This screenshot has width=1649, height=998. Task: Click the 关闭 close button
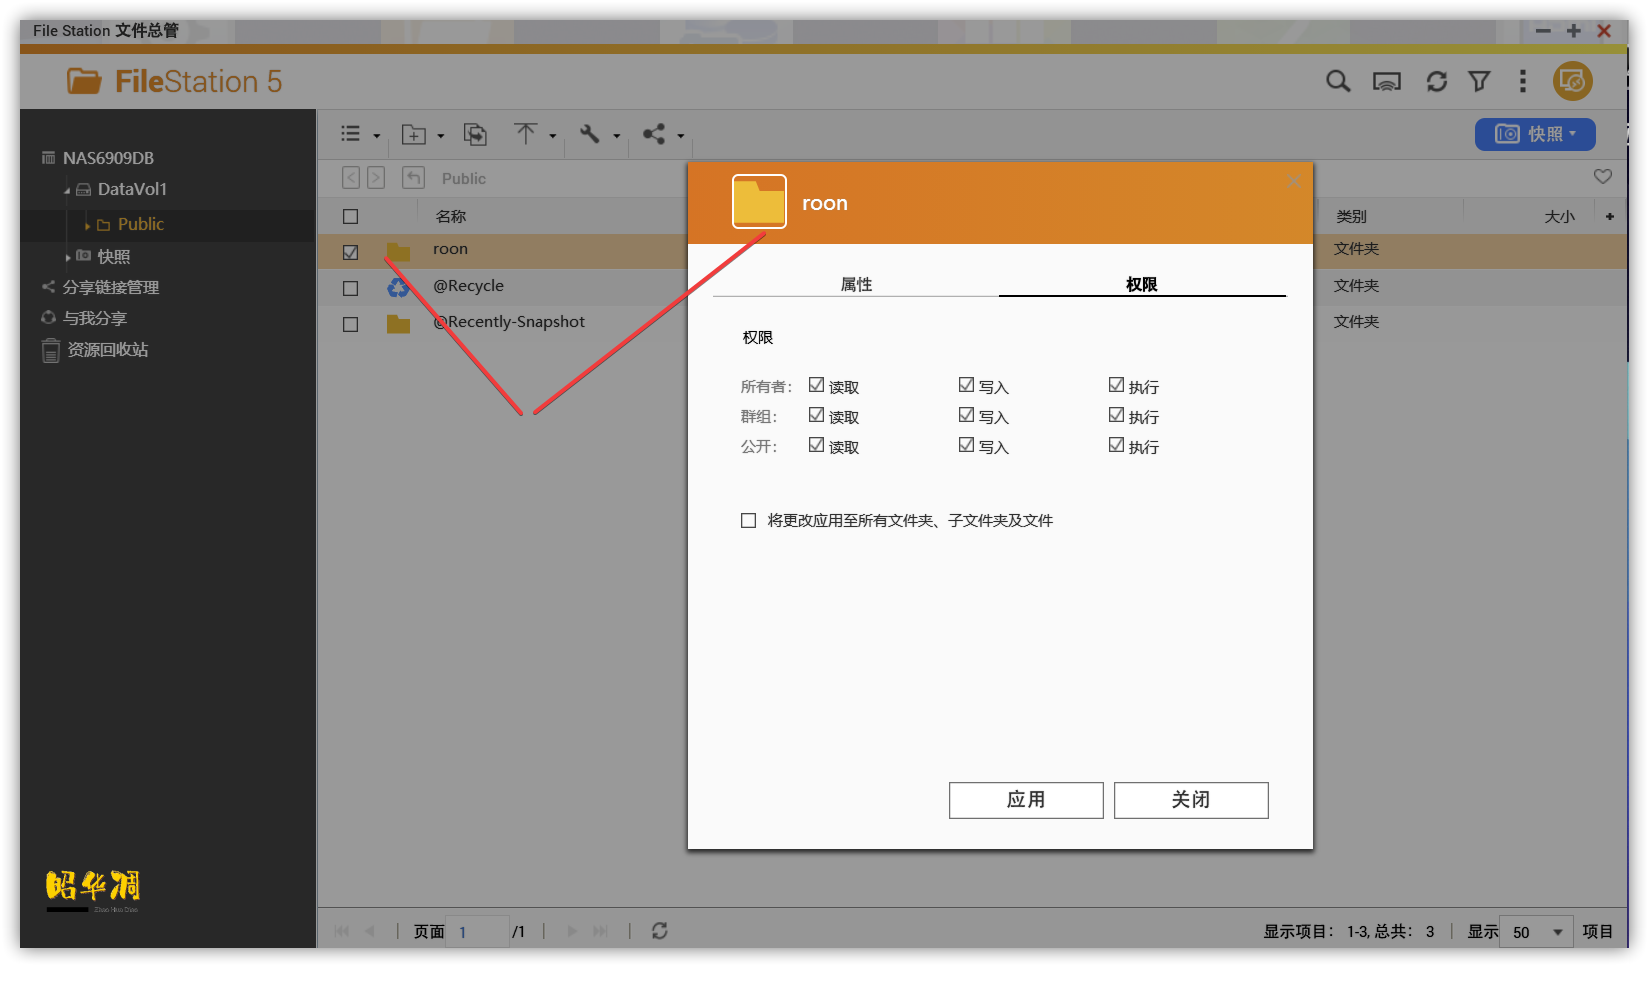pyautogui.click(x=1190, y=800)
